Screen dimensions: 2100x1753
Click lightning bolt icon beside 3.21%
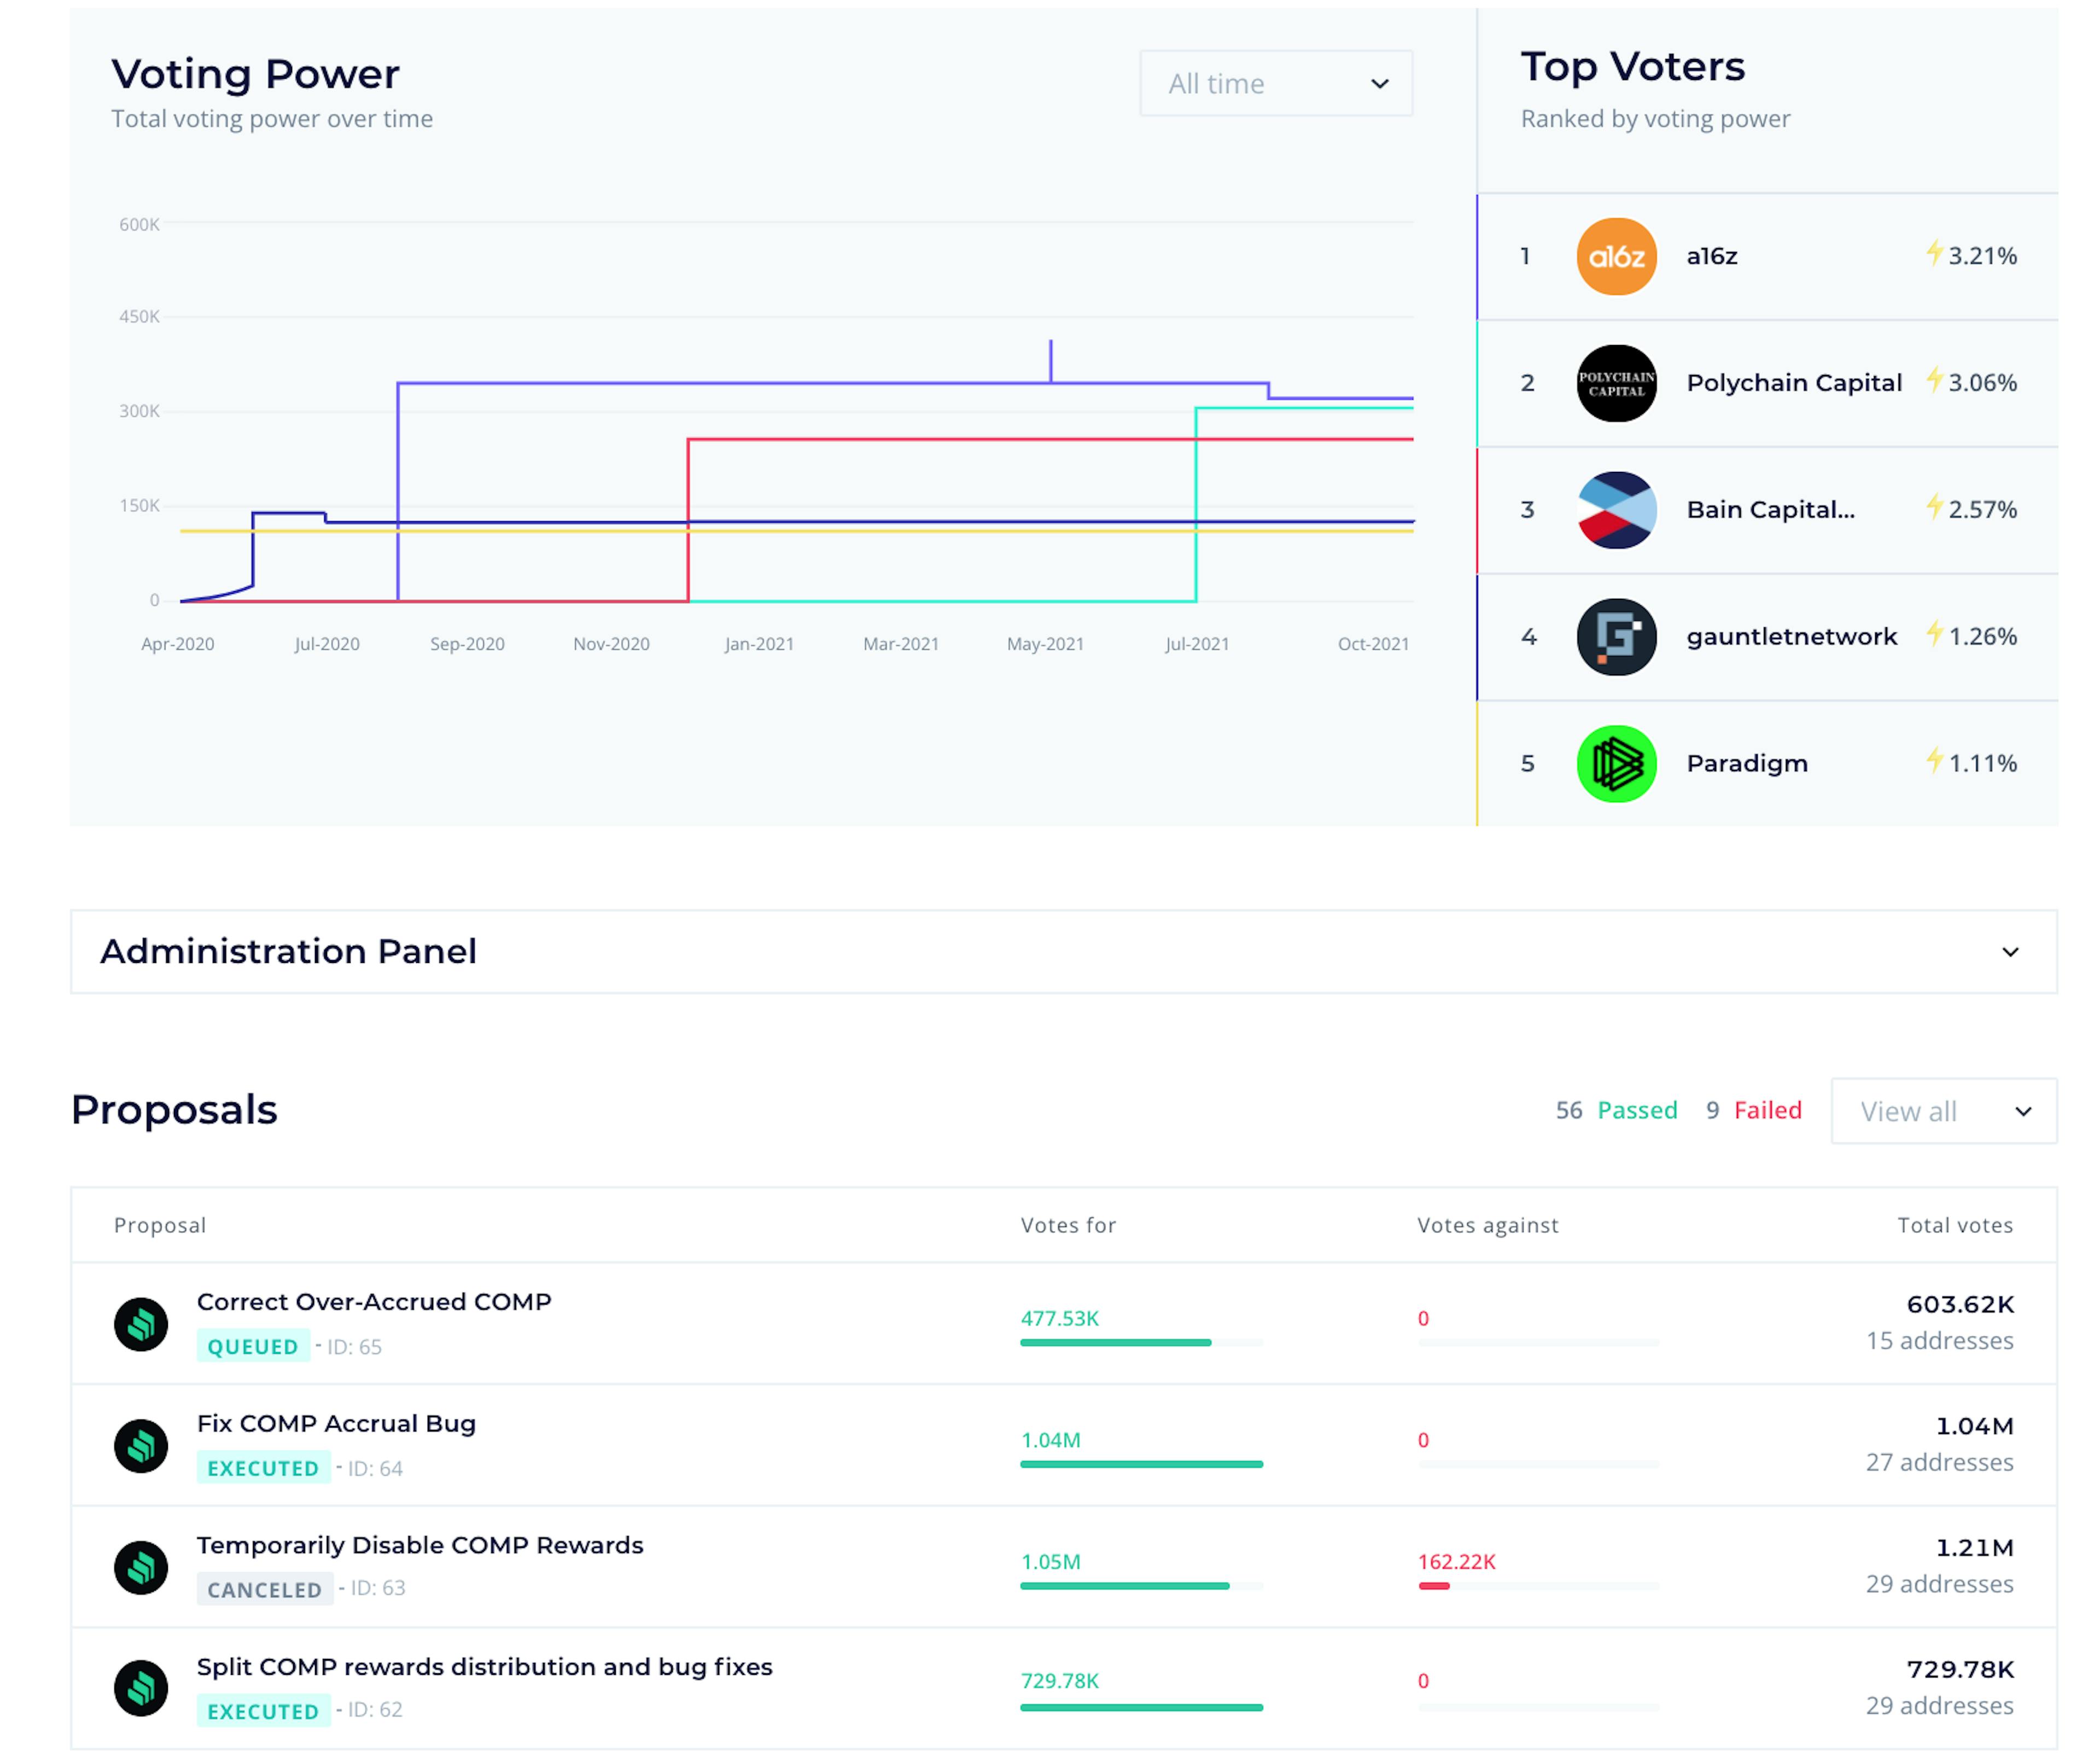(x=1935, y=253)
